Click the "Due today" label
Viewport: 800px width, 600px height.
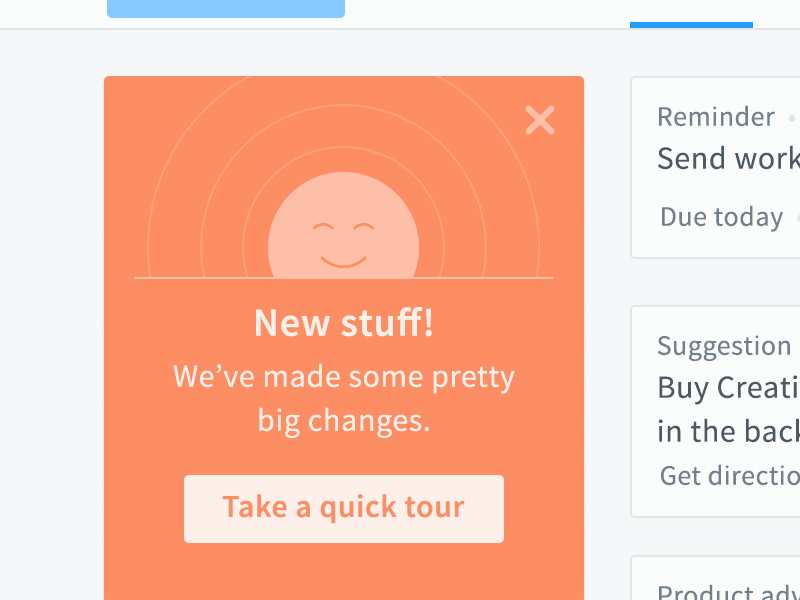pos(721,217)
